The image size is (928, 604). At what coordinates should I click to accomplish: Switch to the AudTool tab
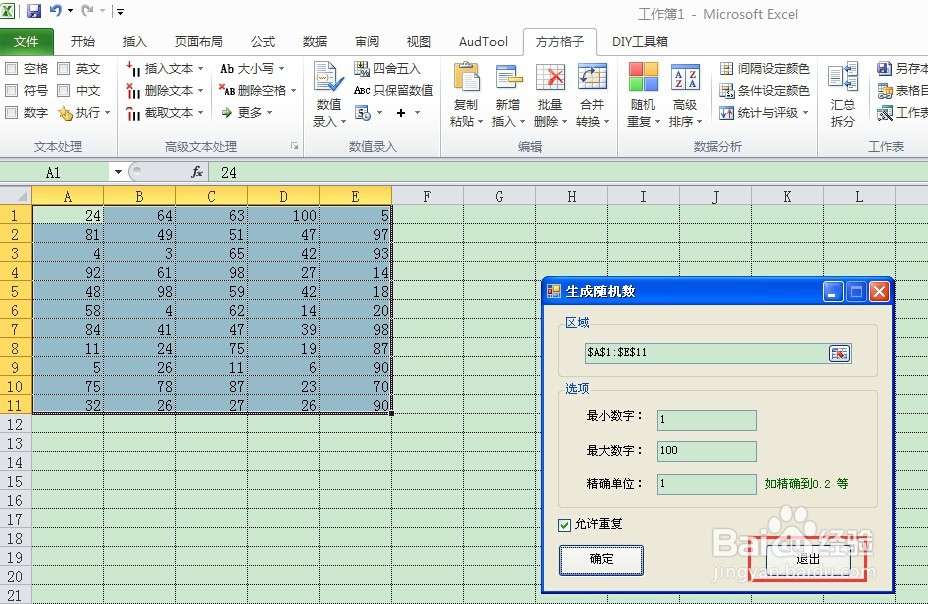(x=483, y=41)
